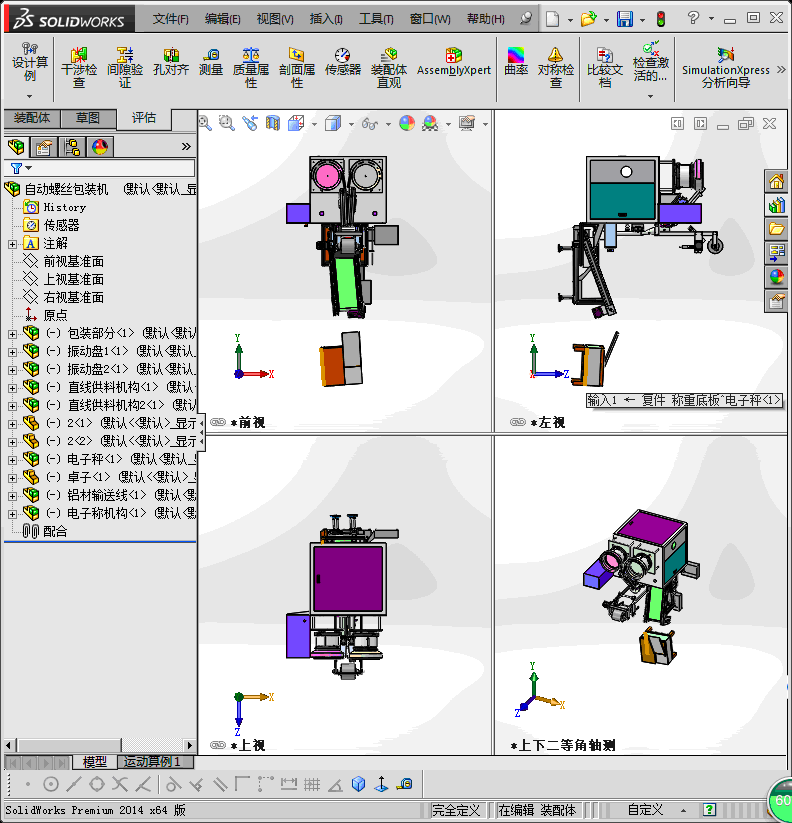Expand the 振动盘1<1> component

point(13,352)
